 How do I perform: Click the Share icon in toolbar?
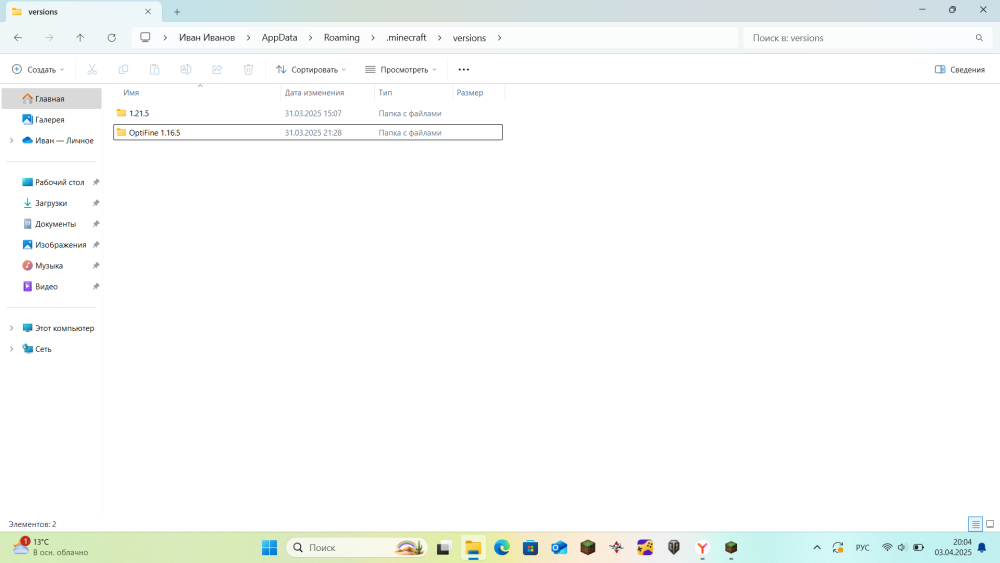point(217,69)
